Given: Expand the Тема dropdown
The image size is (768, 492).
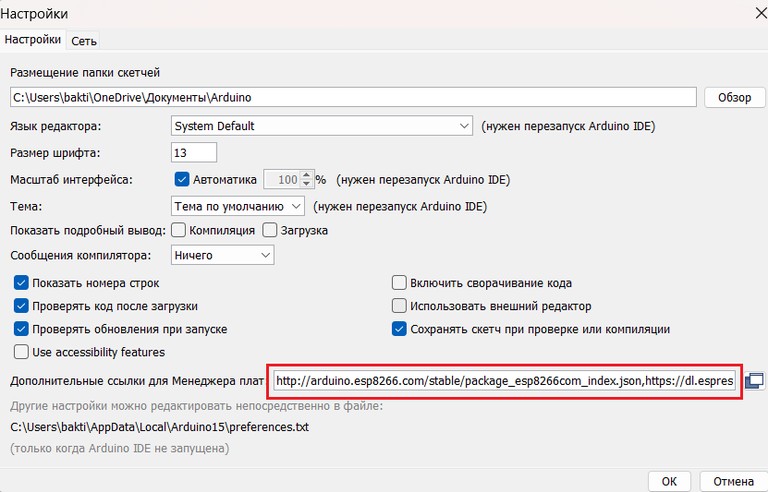Looking at the screenshot, I should (x=238, y=206).
